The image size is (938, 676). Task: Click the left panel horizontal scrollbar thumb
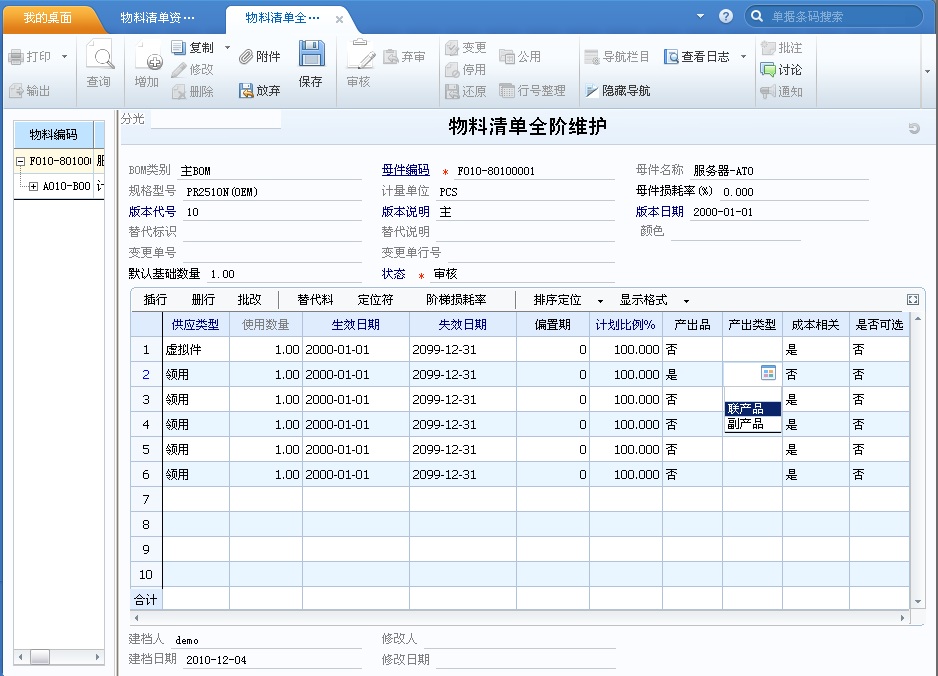[40, 657]
